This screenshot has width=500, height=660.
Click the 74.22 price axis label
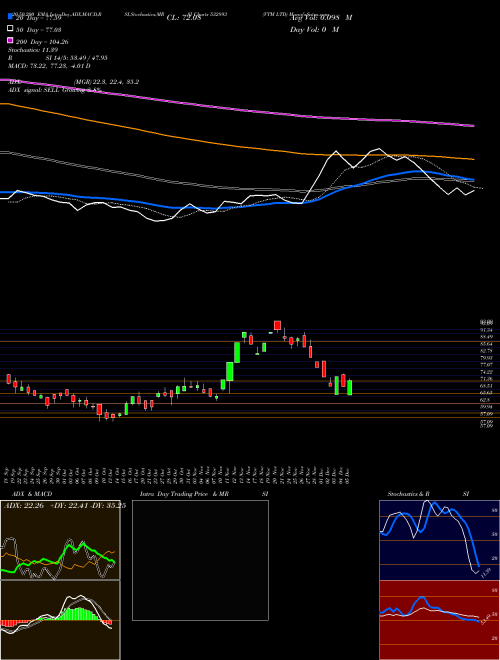487,372
